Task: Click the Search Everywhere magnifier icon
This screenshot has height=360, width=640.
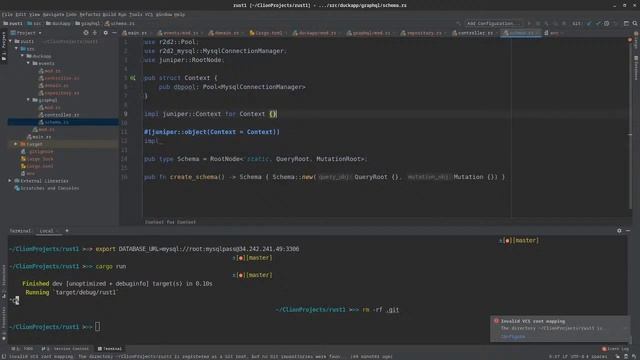Action: click(635, 24)
